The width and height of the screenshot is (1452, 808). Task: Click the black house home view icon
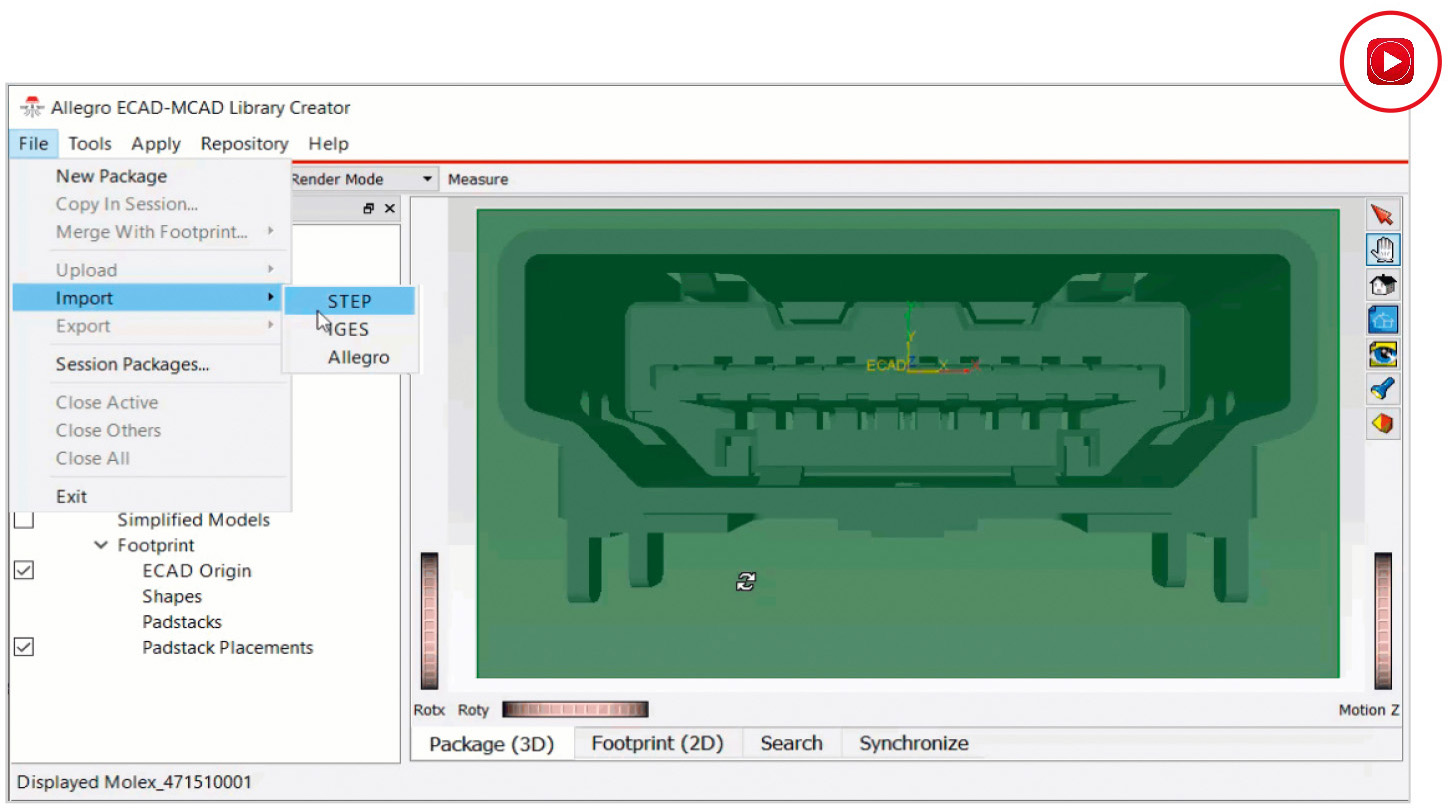[1383, 285]
